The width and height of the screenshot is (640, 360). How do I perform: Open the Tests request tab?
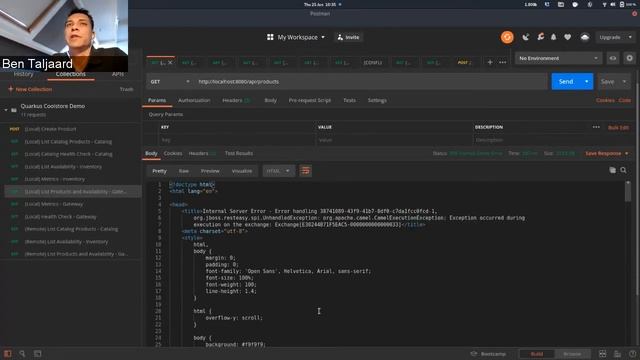(349, 100)
